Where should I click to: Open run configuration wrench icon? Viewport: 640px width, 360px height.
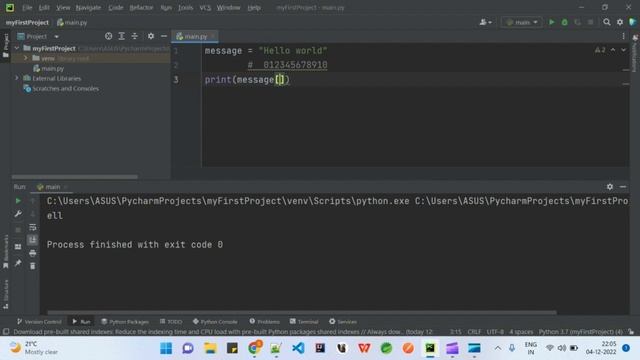(x=18, y=214)
